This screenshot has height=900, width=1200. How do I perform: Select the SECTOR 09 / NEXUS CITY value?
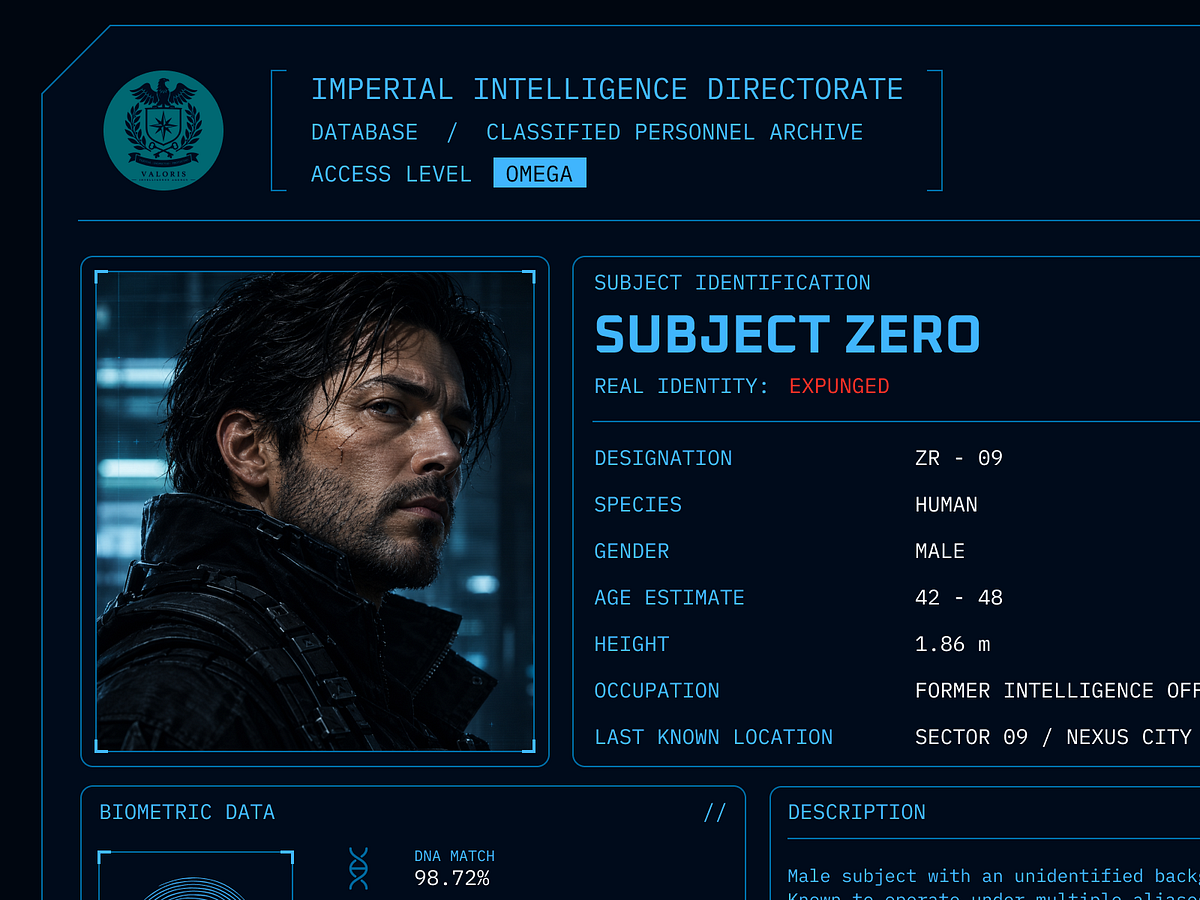click(x=1053, y=737)
